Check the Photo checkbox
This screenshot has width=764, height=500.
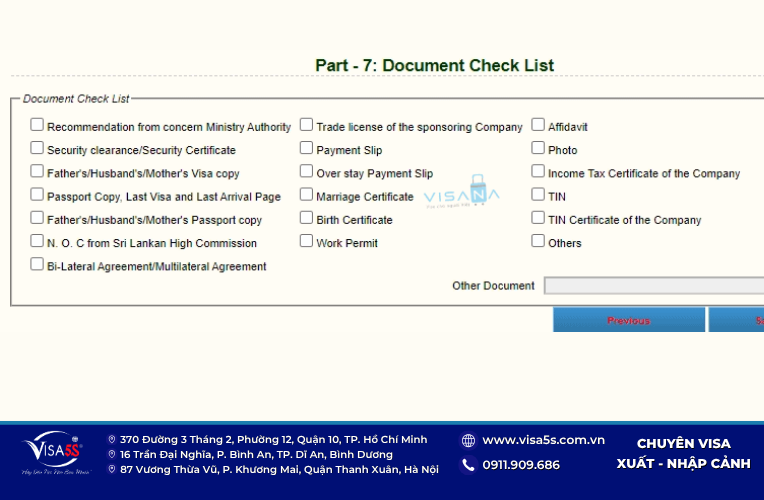(538, 148)
